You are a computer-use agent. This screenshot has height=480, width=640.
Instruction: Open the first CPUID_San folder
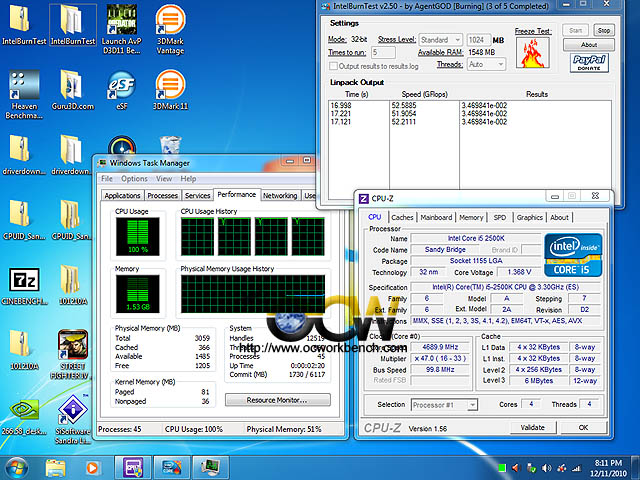point(24,220)
